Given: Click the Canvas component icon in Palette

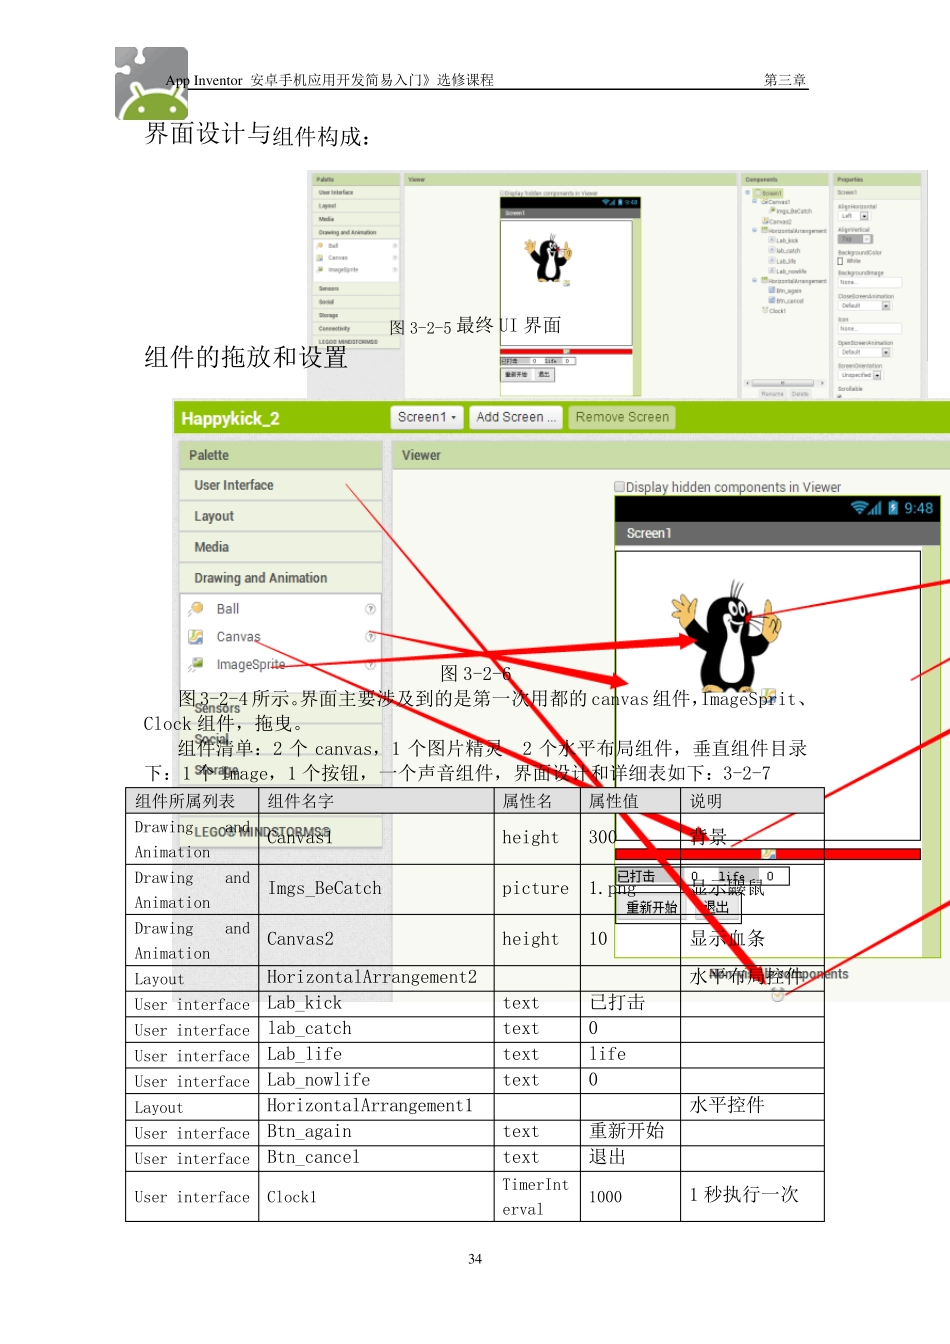Looking at the screenshot, I should (196, 637).
